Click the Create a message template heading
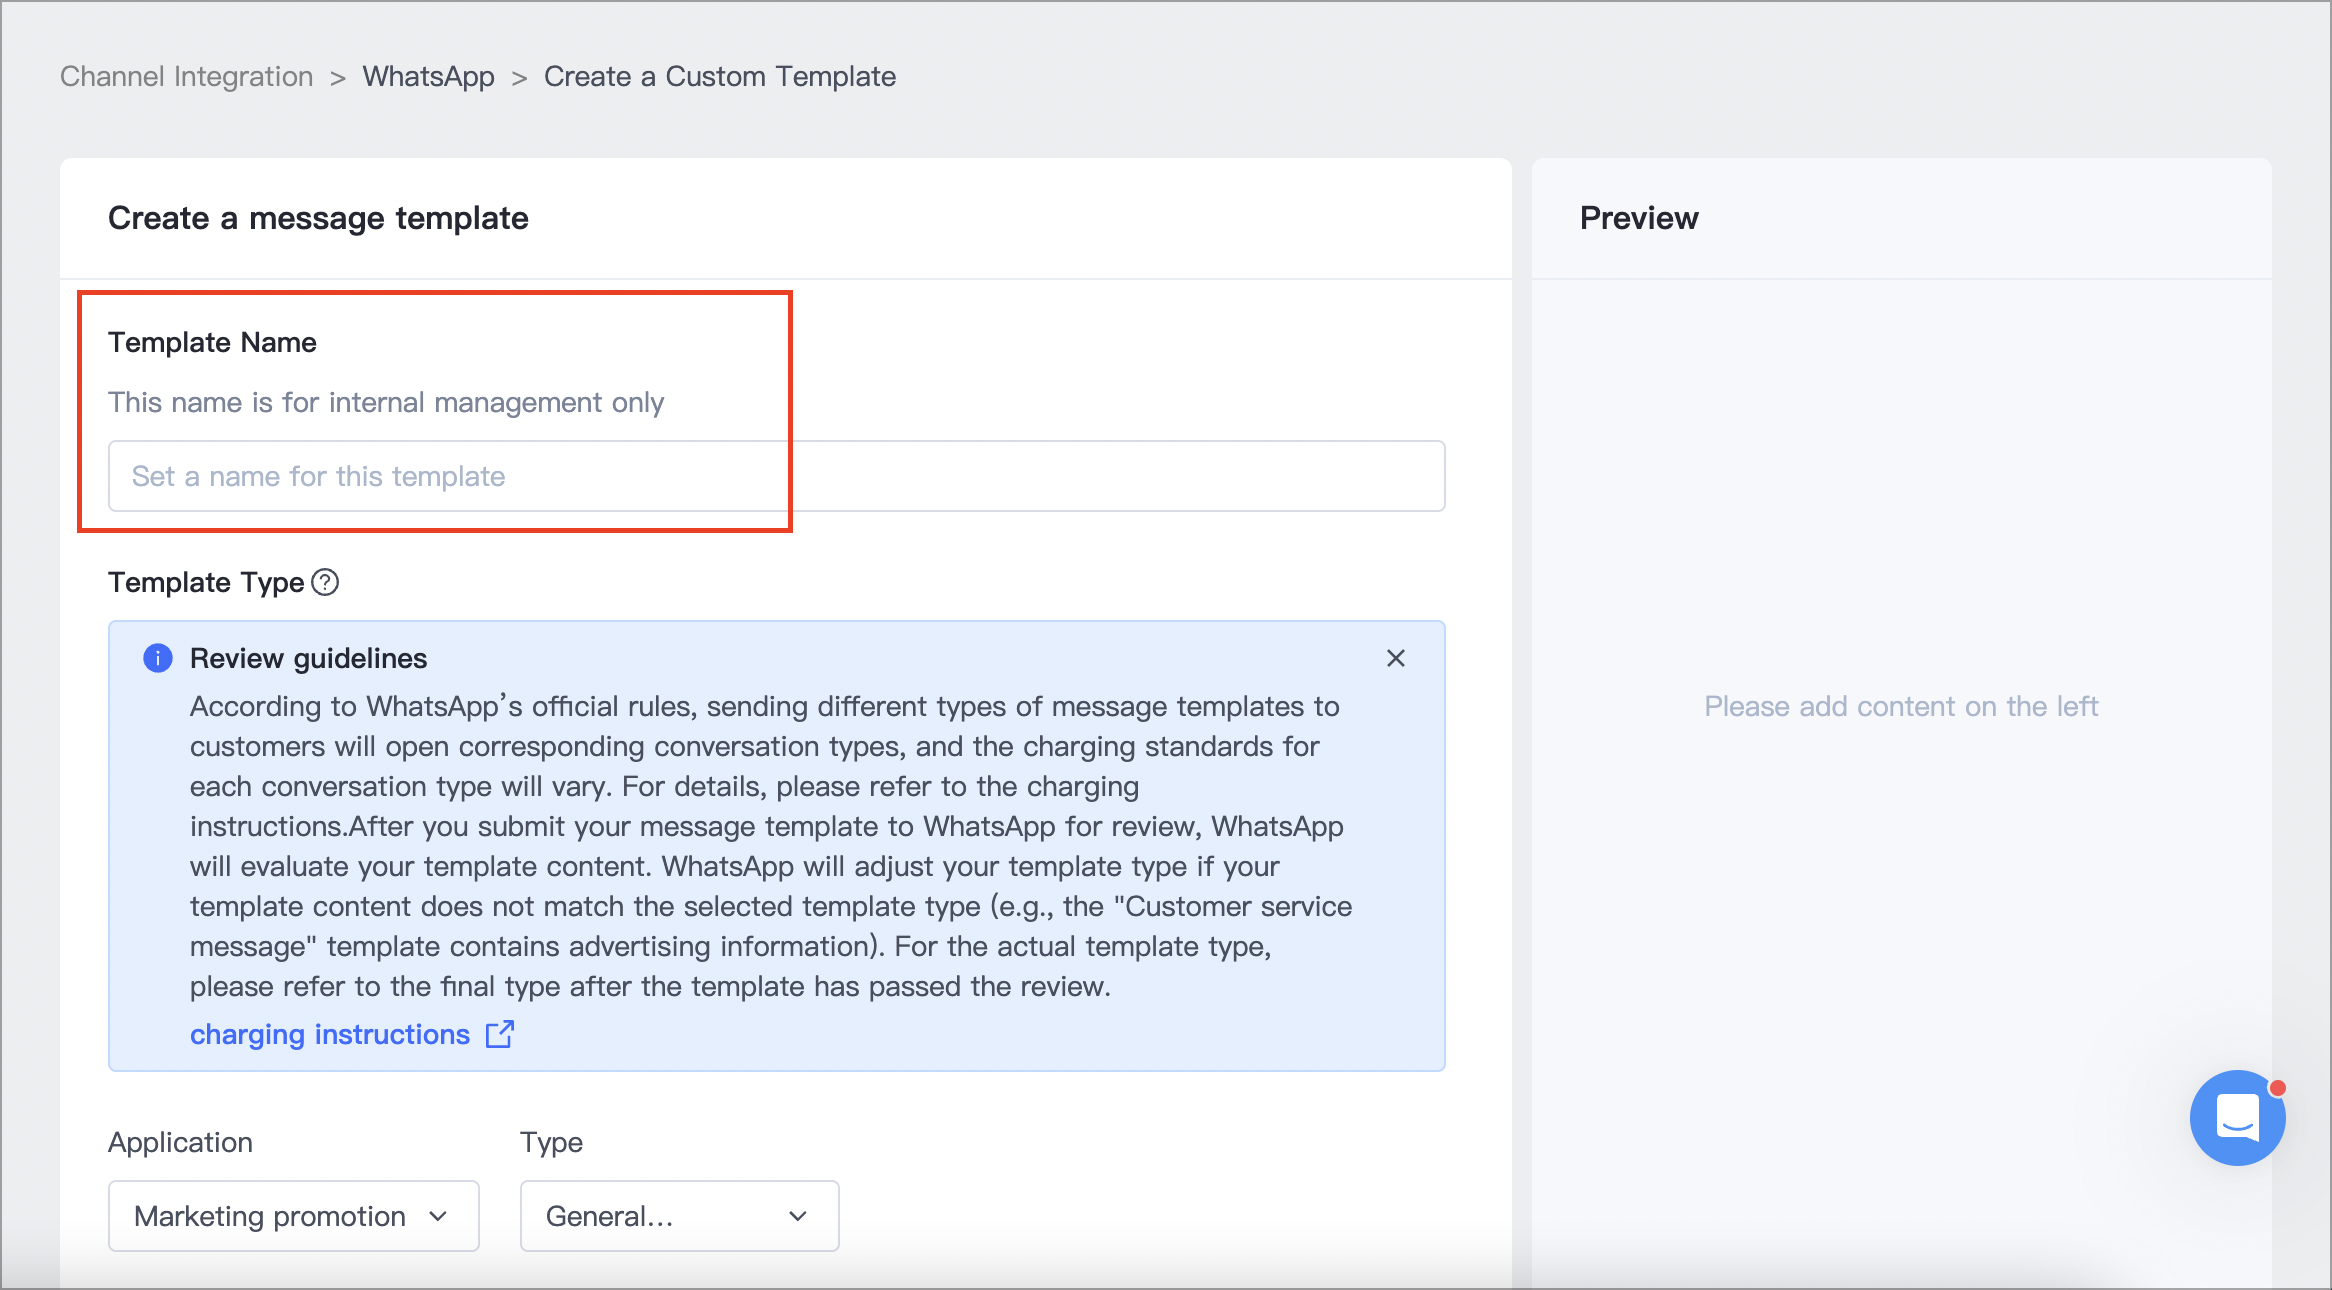Viewport: 2332px width, 1290px height. (x=318, y=218)
